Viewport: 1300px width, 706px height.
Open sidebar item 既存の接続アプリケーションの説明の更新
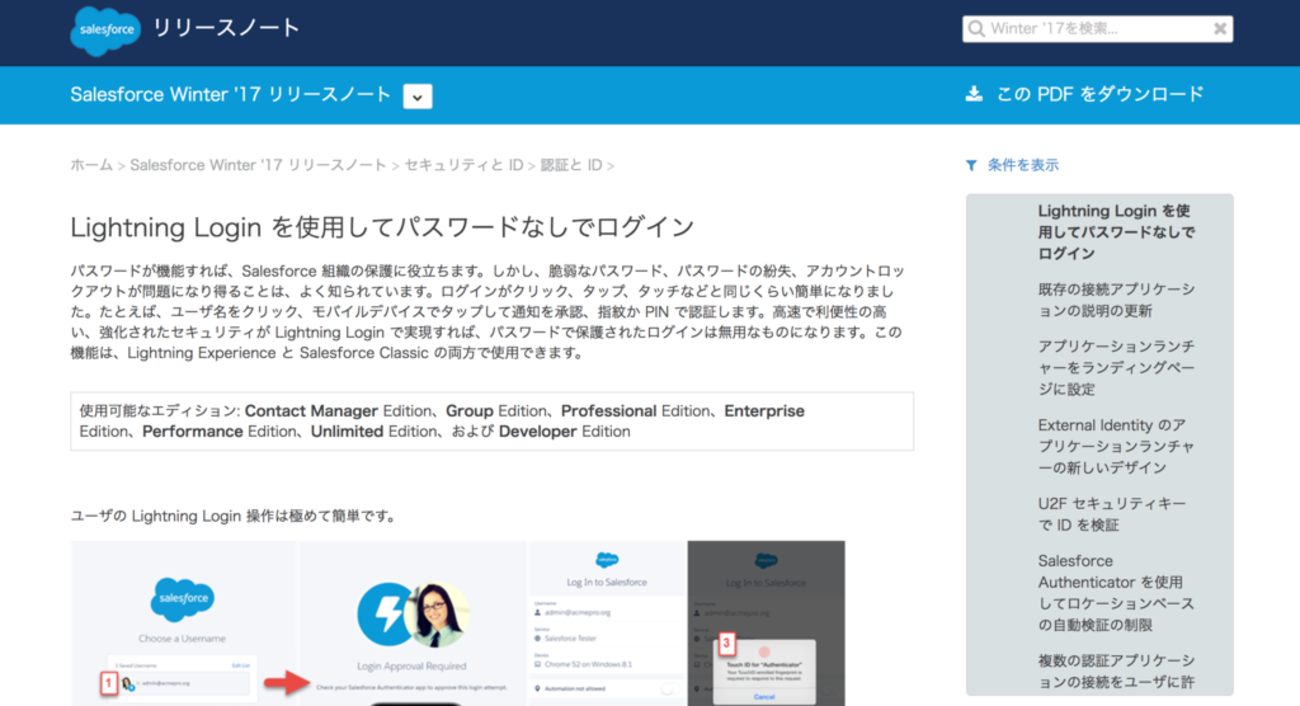click(x=1116, y=300)
